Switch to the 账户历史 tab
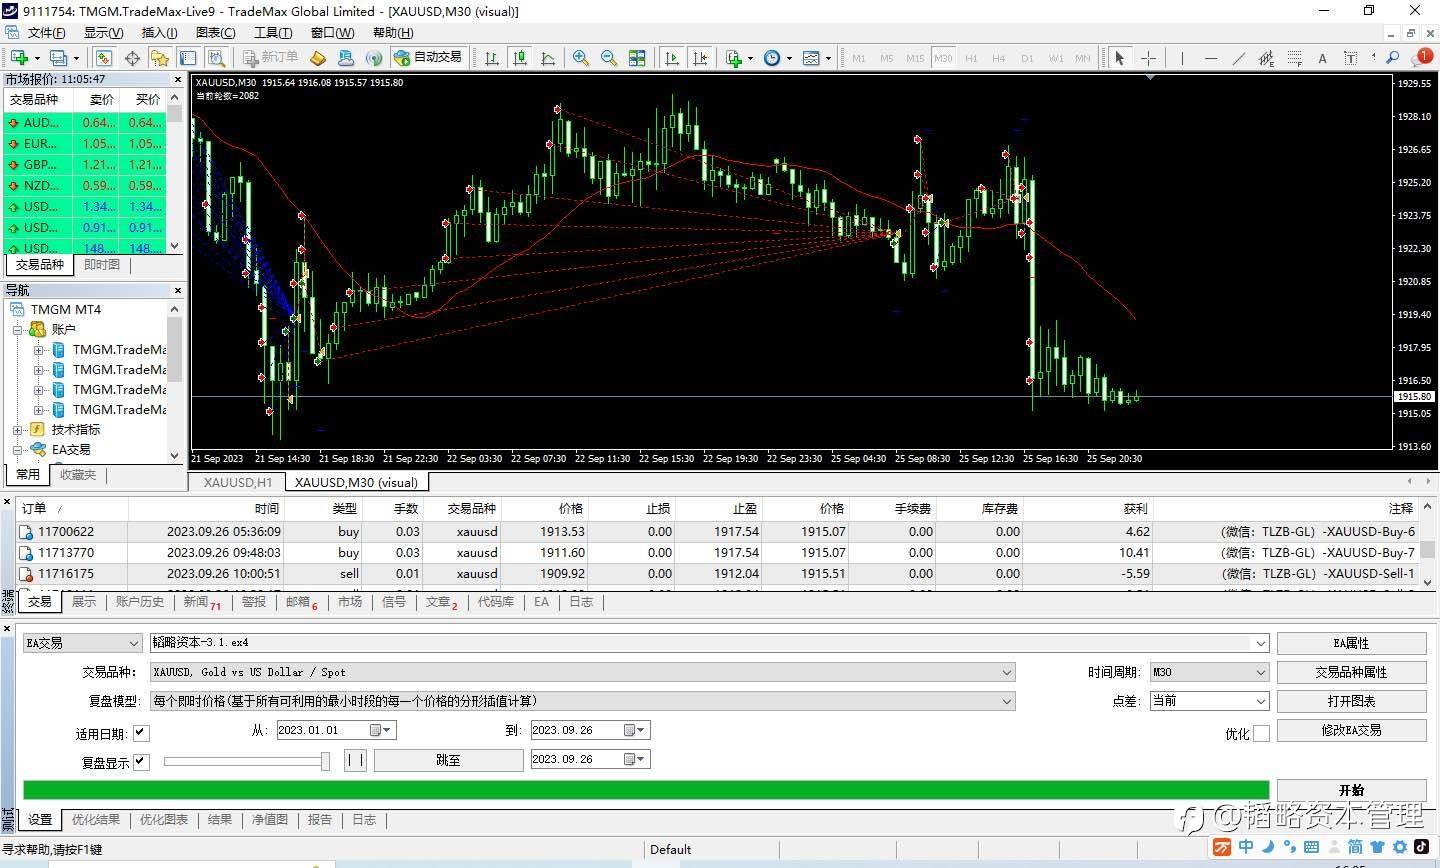The height and width of the screenshot is (868, 1440). coord(140,602)
